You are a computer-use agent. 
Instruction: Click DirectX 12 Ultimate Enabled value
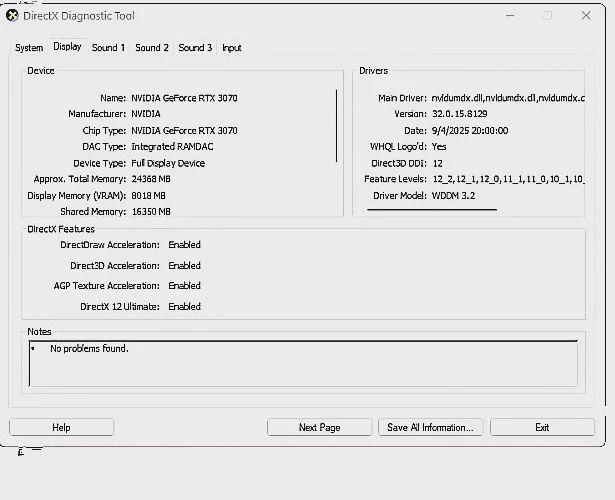pos(184,307)
